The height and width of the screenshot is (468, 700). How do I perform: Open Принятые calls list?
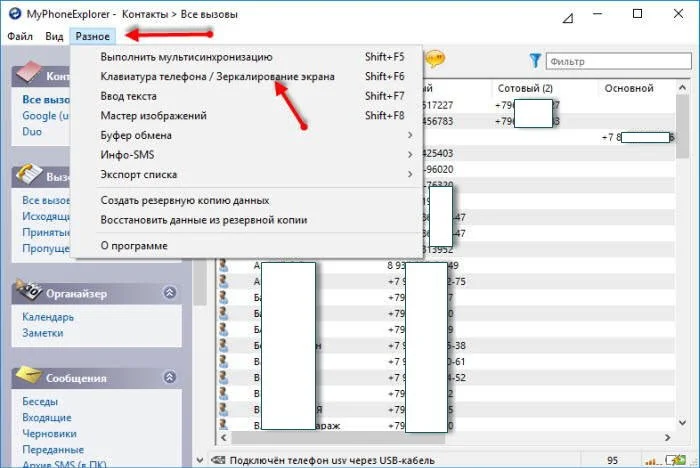[x=46, y=233]
